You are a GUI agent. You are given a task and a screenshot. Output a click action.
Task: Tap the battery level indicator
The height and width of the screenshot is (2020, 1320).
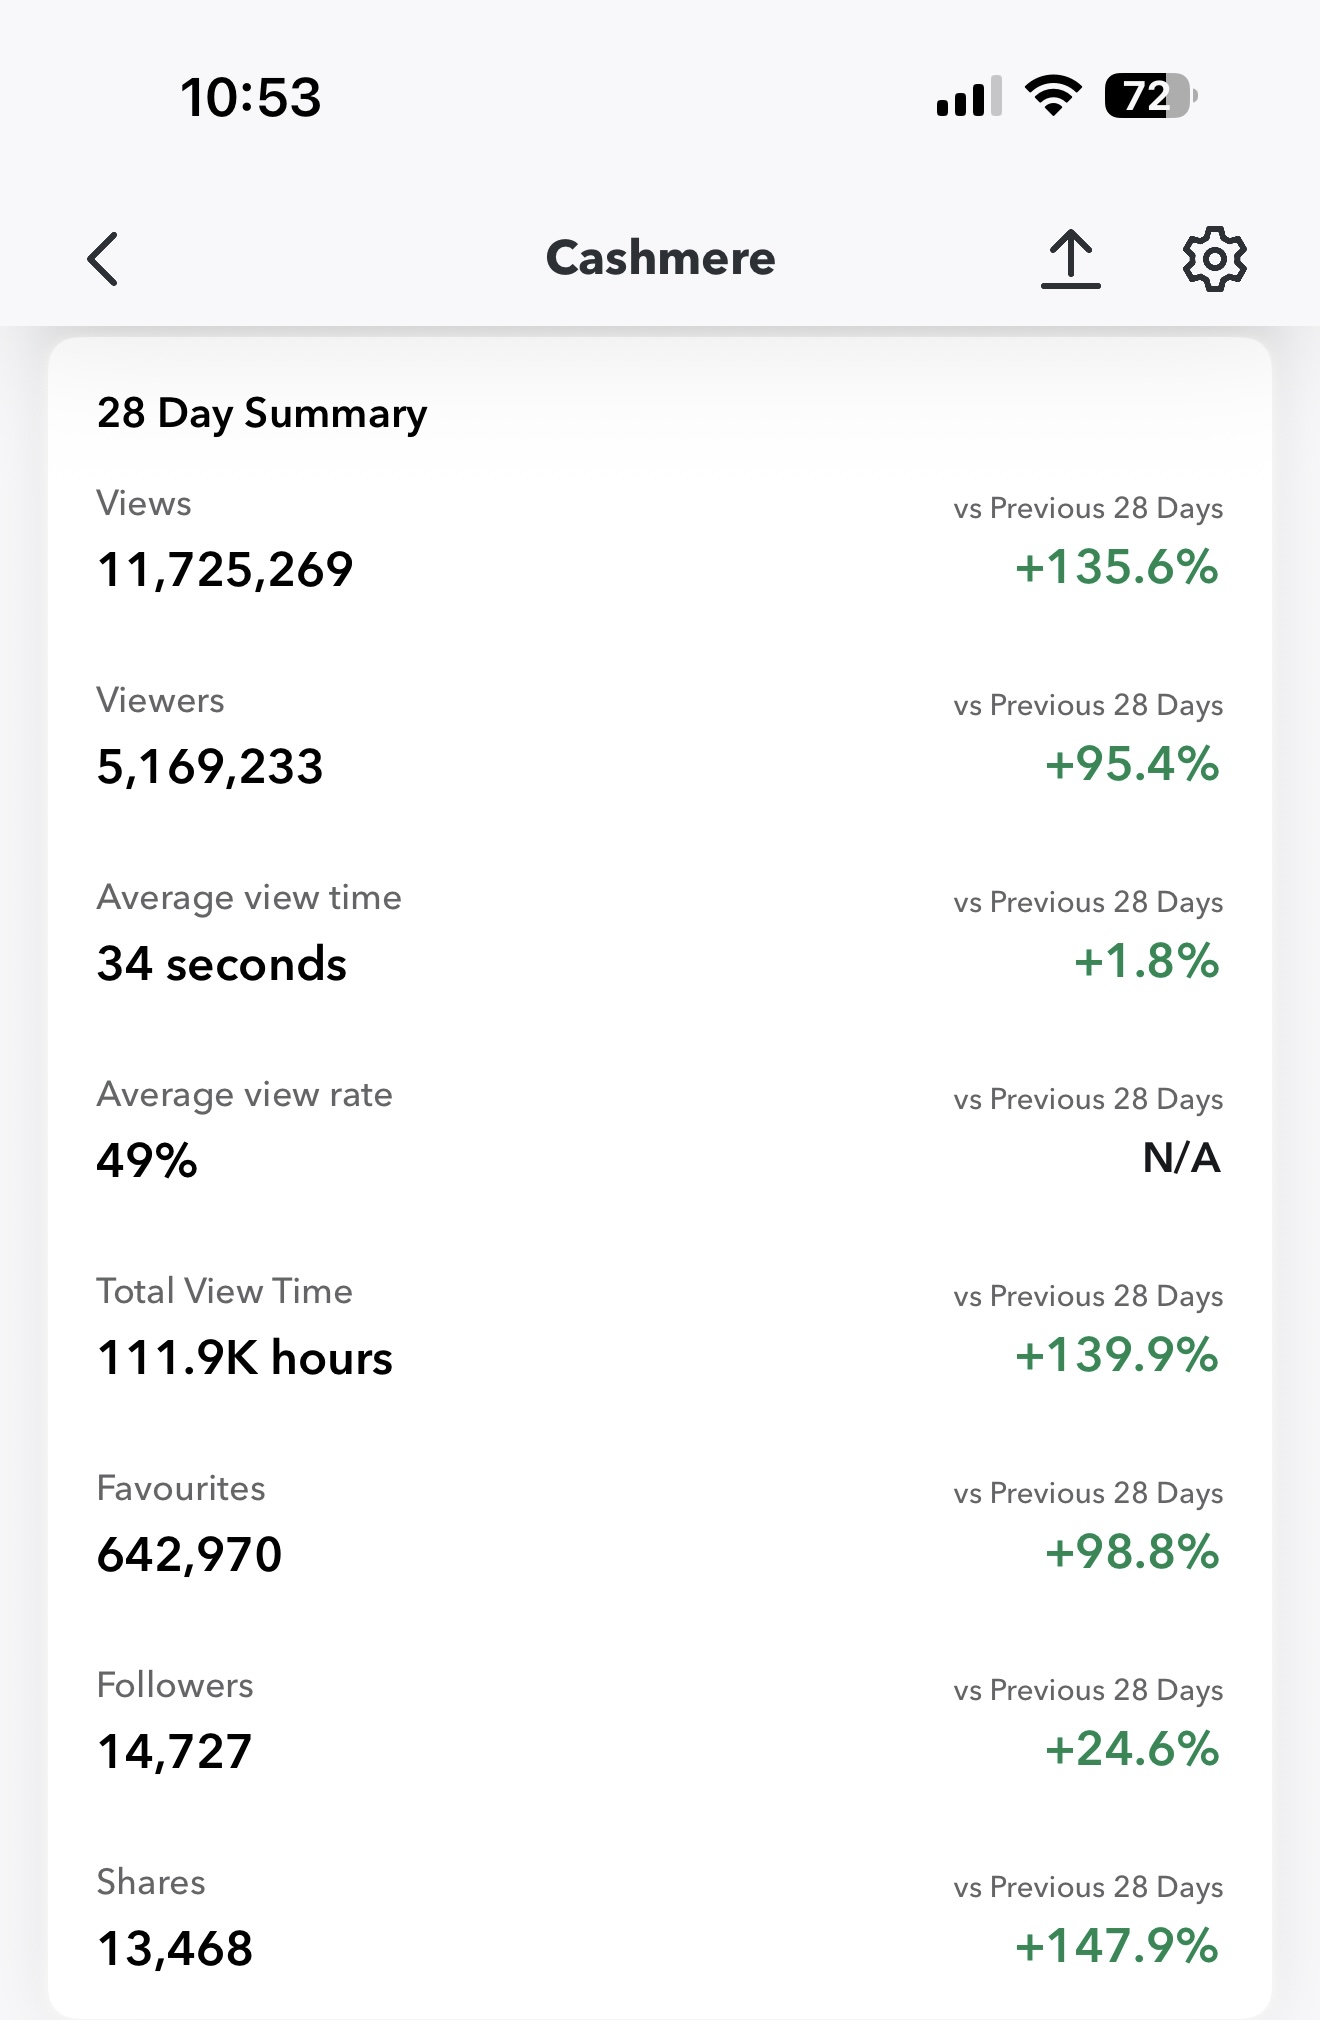[1149, 97]
